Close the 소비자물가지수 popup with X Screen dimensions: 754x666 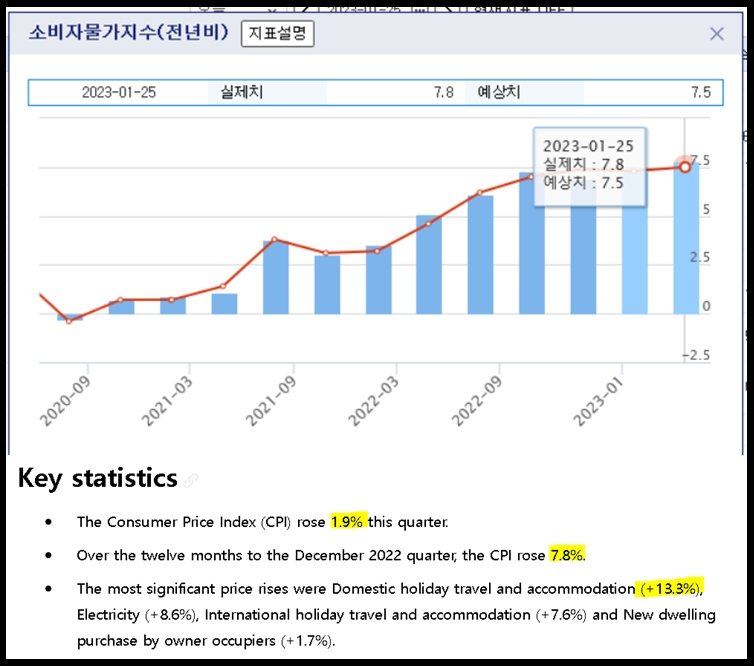(716, 33)
